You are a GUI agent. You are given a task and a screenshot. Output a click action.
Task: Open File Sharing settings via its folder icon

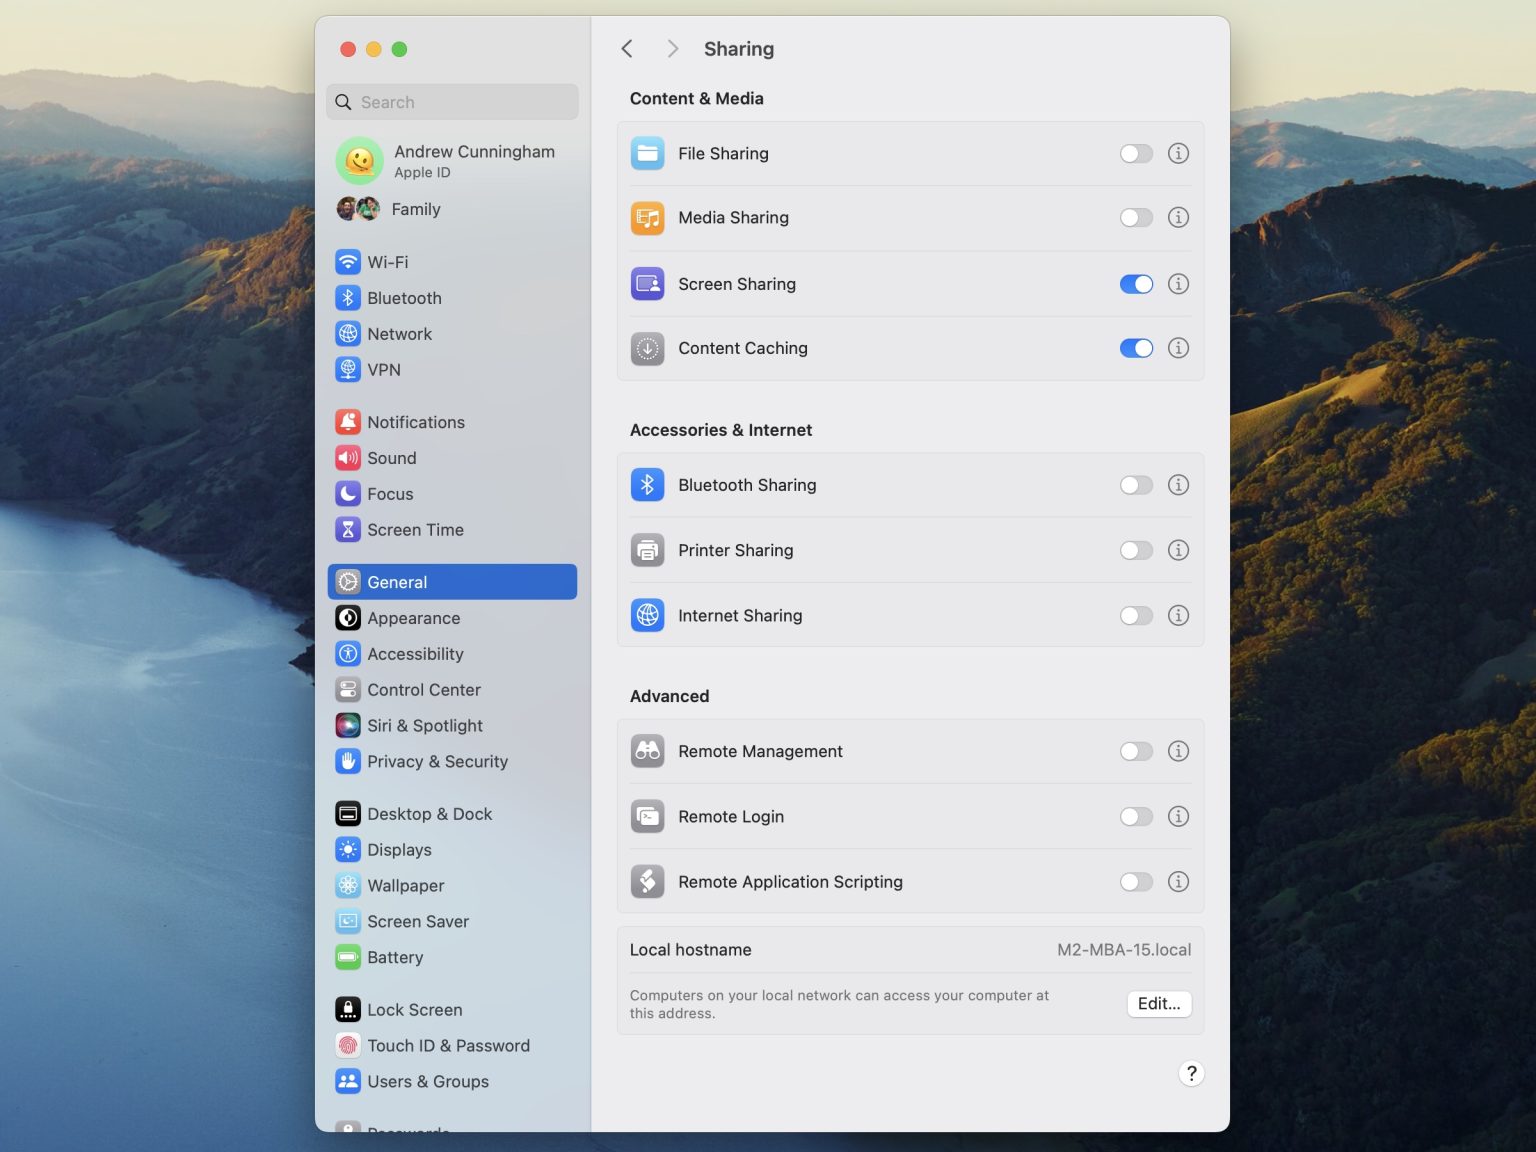point(647,153)
